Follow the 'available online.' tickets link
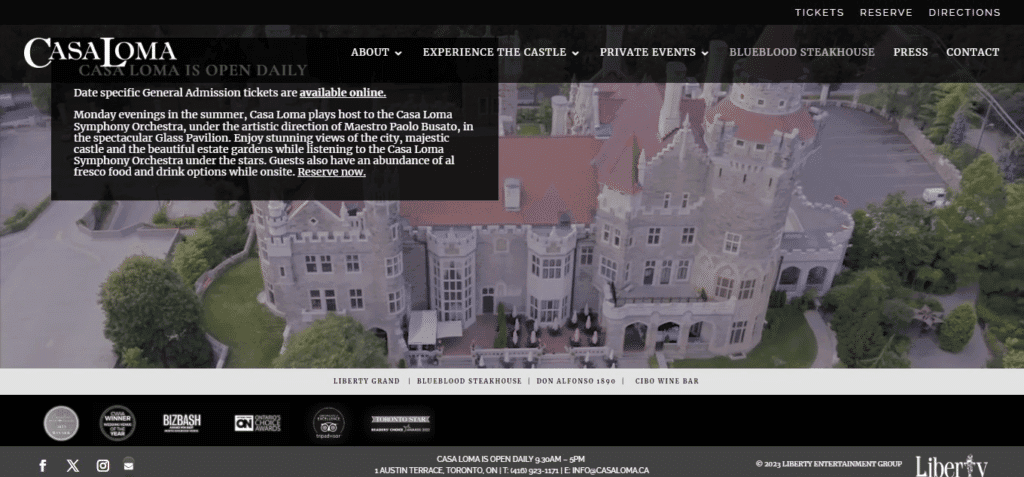 (342, 93)
